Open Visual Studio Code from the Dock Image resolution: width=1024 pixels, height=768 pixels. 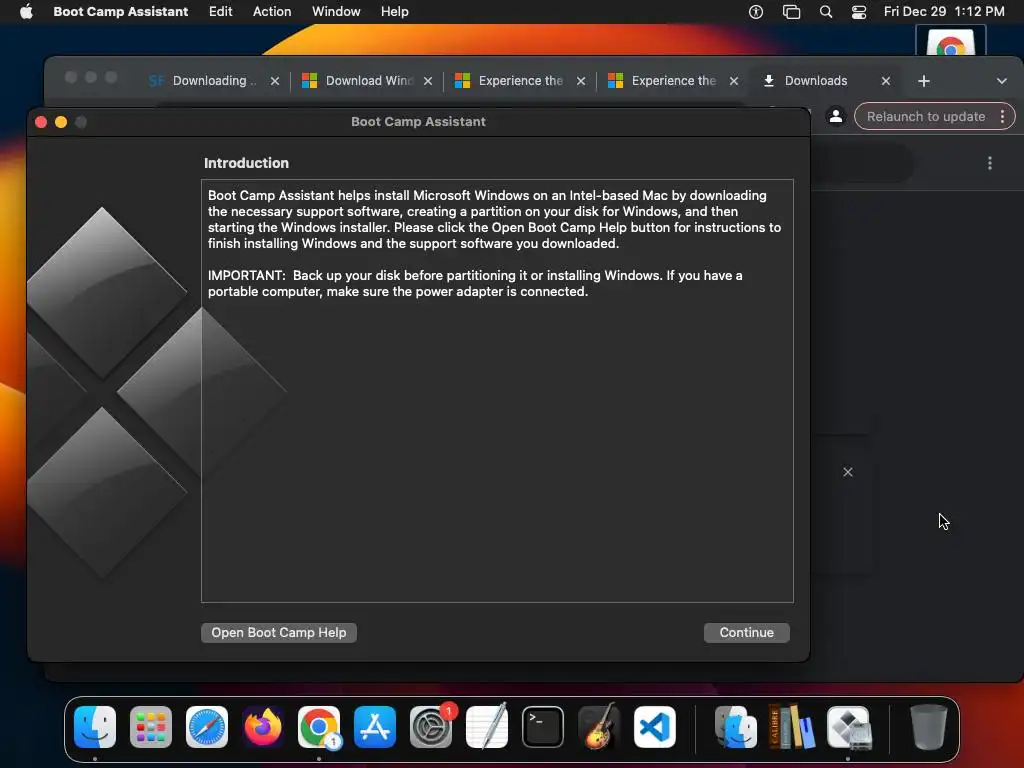pyautogui.click(x=654, y=727)
